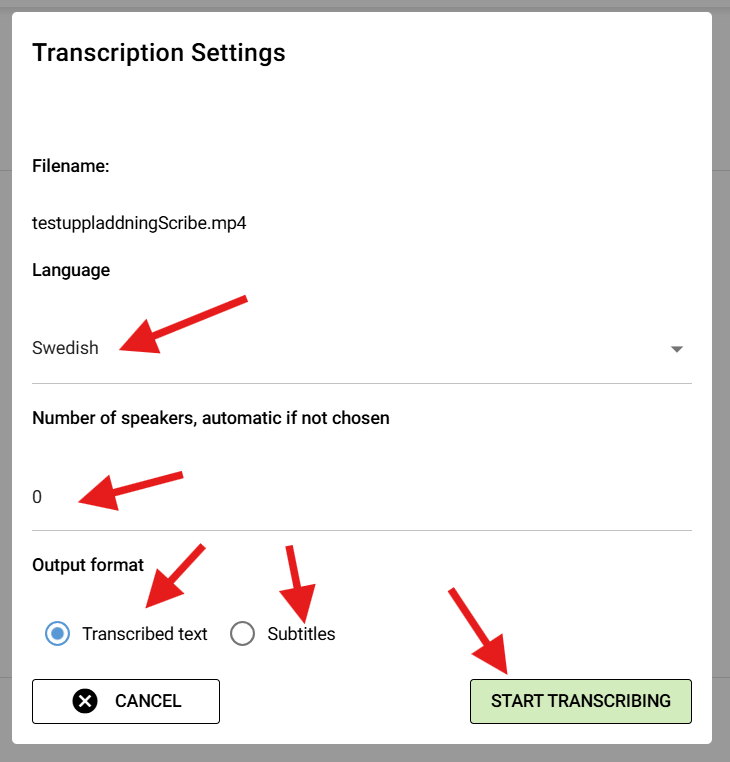
Task: Open the Language dropdown arrow
Action: click(676, 349)
